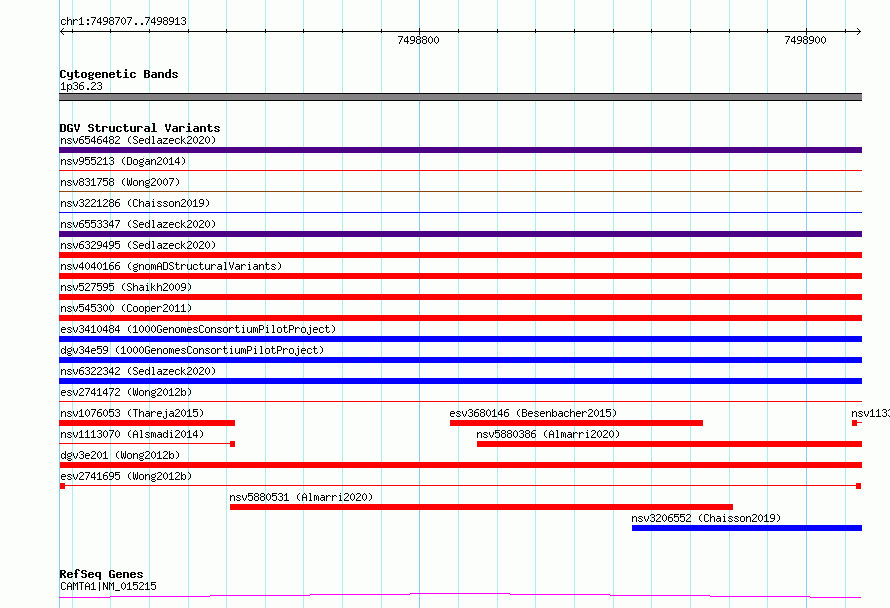Viewport: 890px width, 608px height.
Task: Select the nsv6553347 (Sedlazeck2020) label
Action: (x=138, y=224)
